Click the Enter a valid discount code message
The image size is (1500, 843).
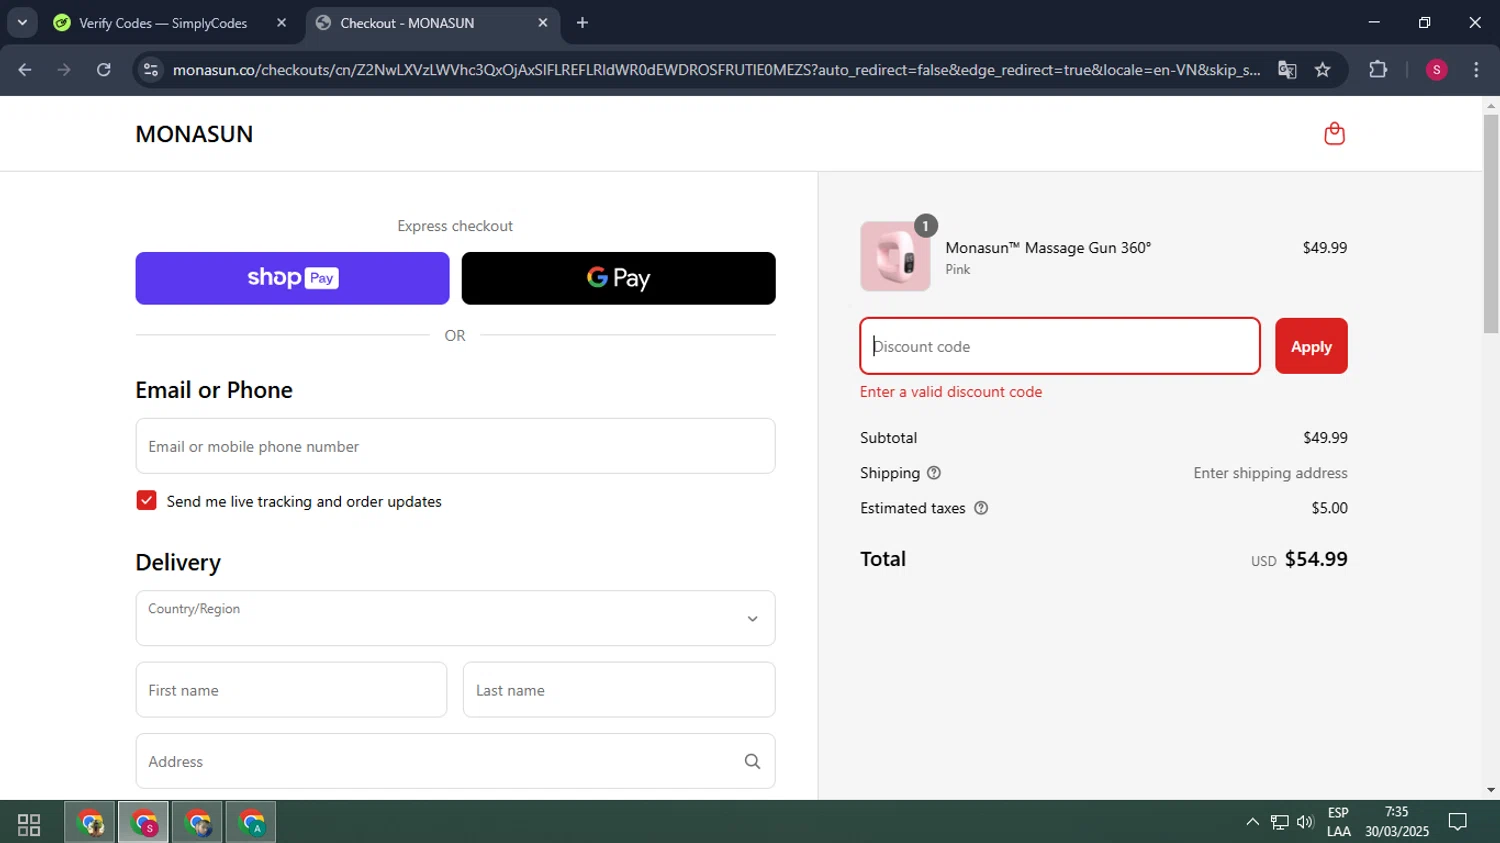pos(951,392)
